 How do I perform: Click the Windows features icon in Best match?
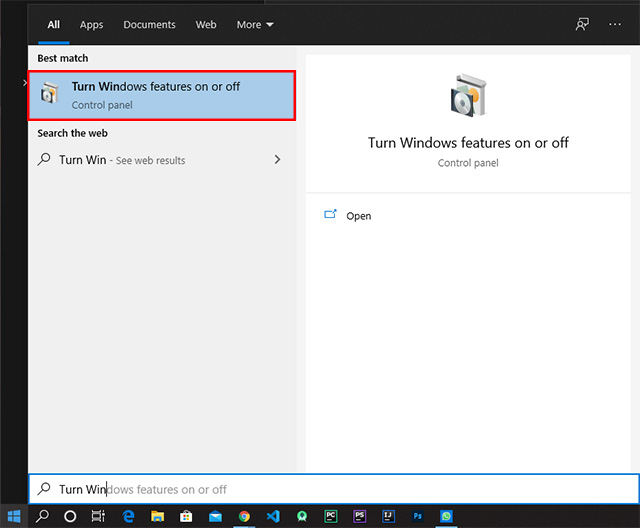coord(49,93)
